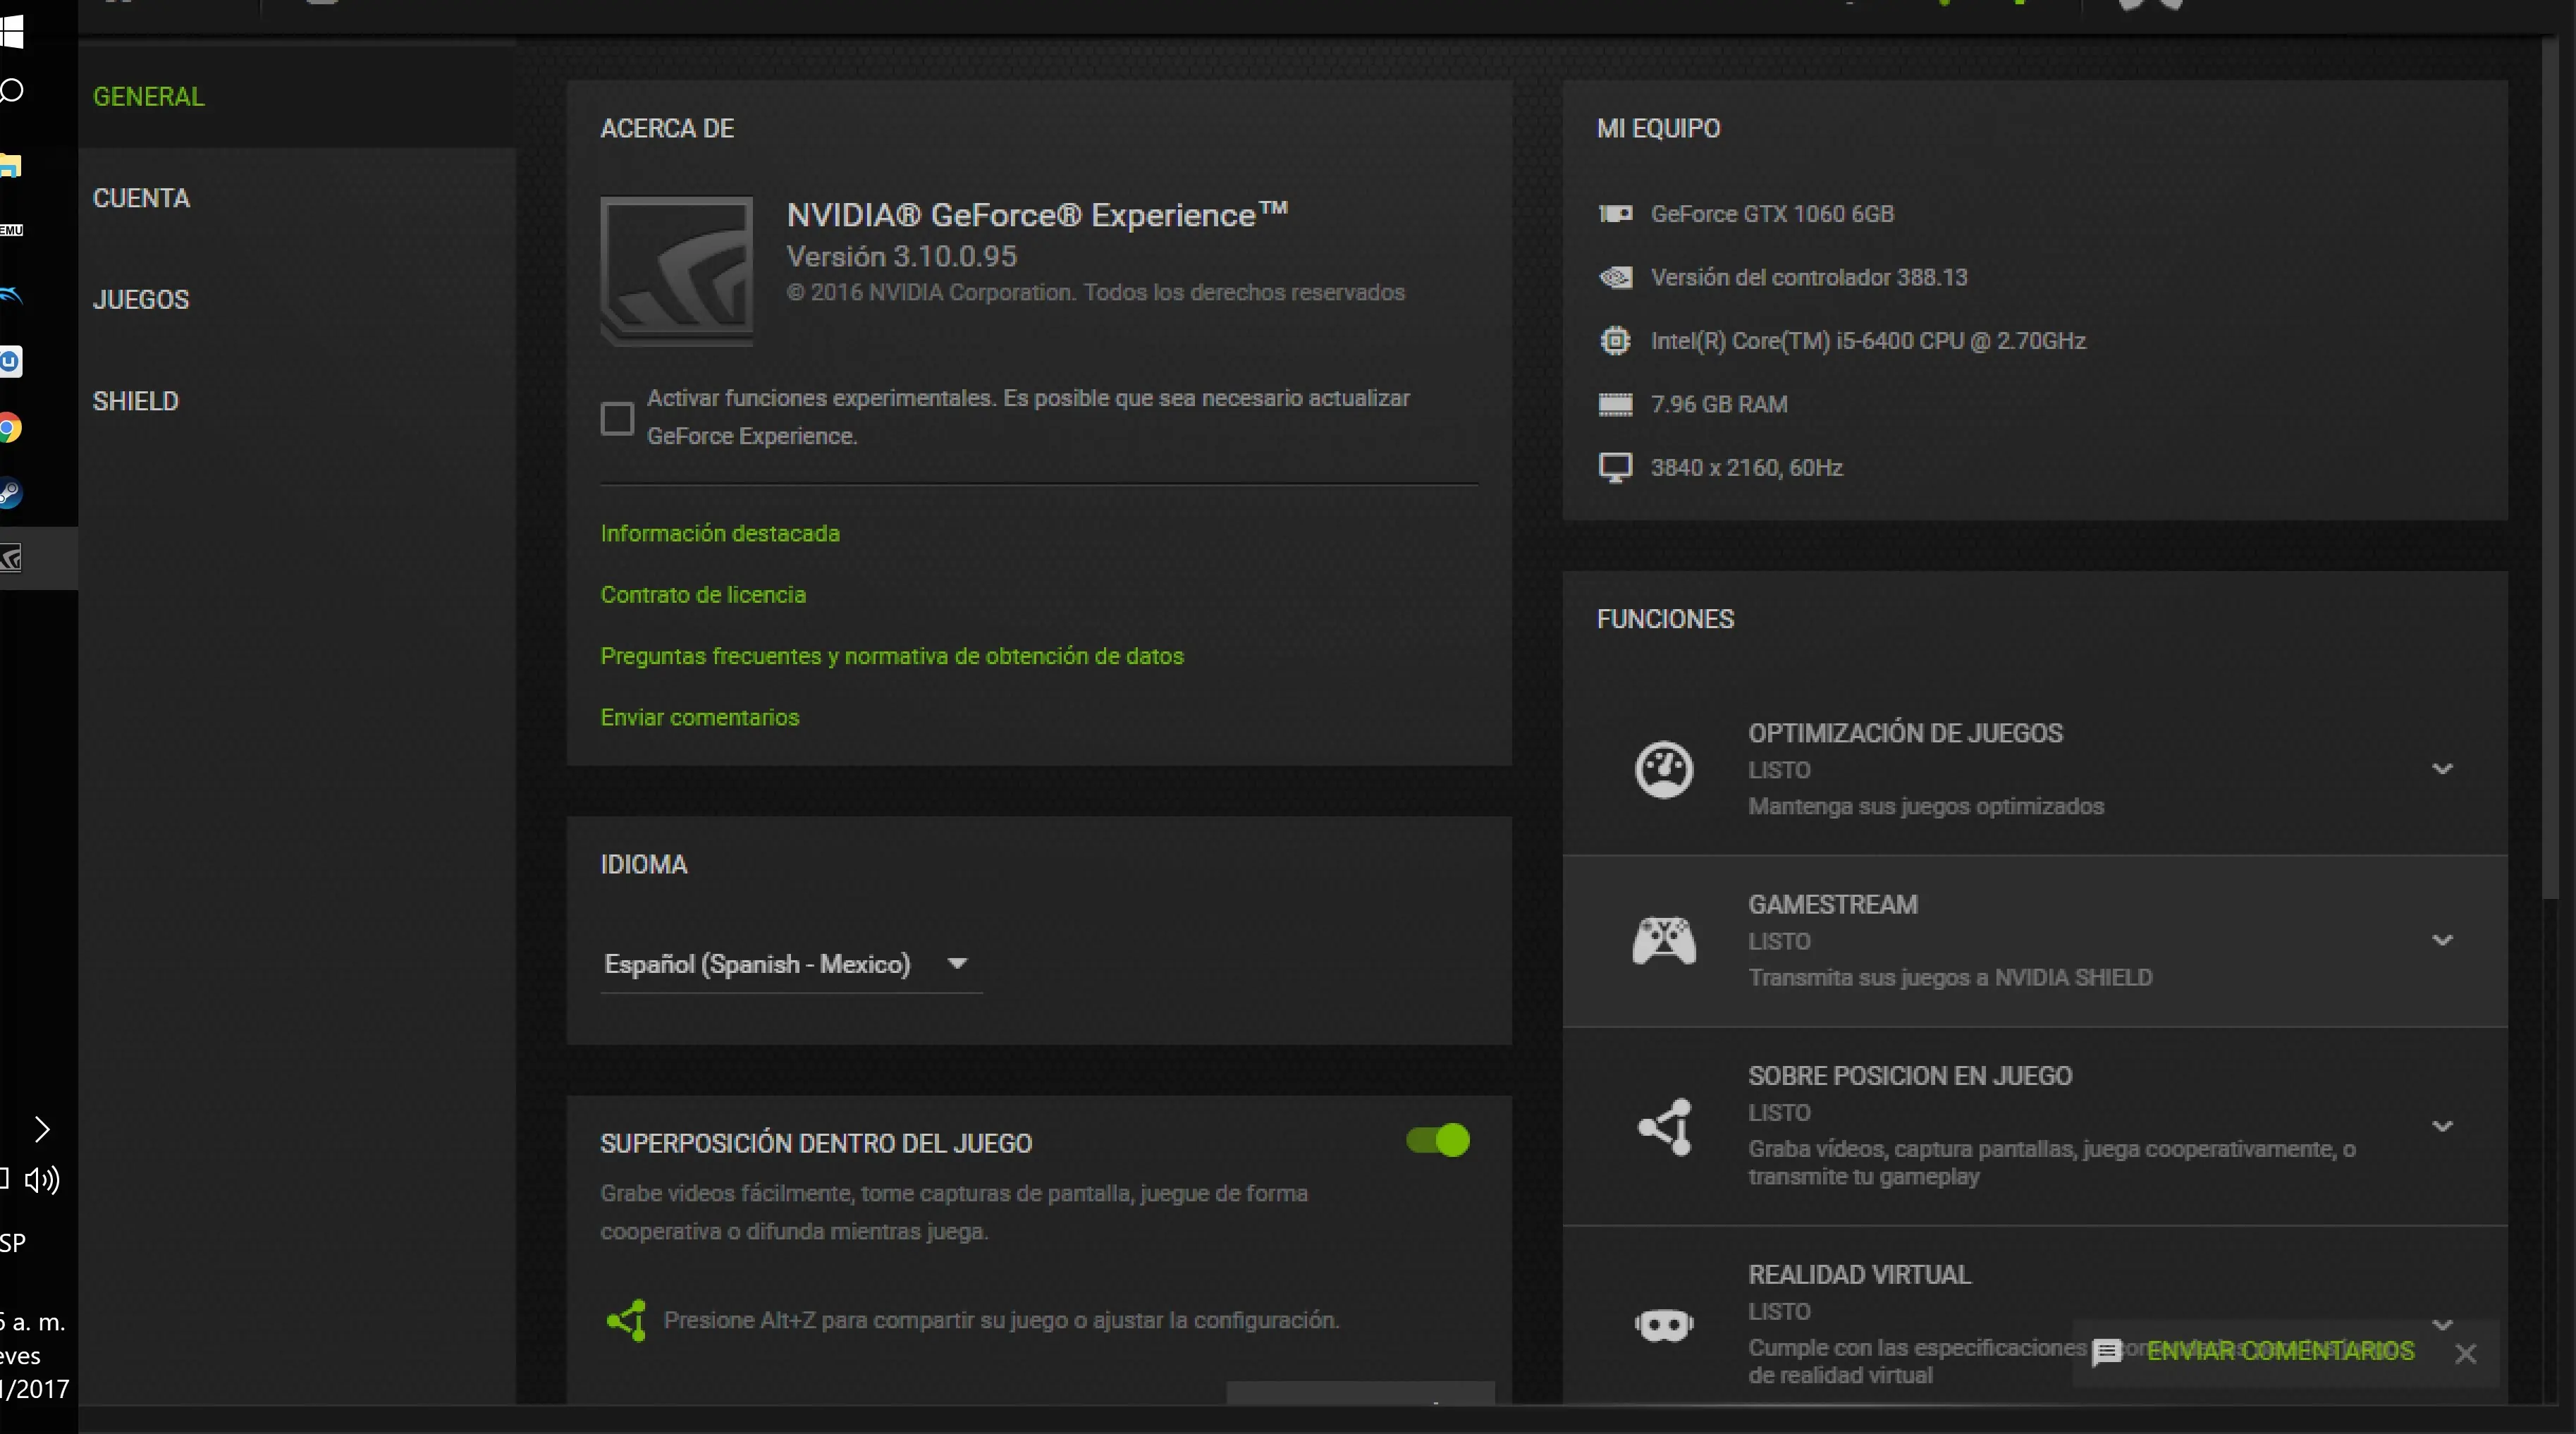Viewport: 2576px width, 1434px height.
Task: Click the vertical scrollbar of the settings page
Action: [x=2550, y=470]
